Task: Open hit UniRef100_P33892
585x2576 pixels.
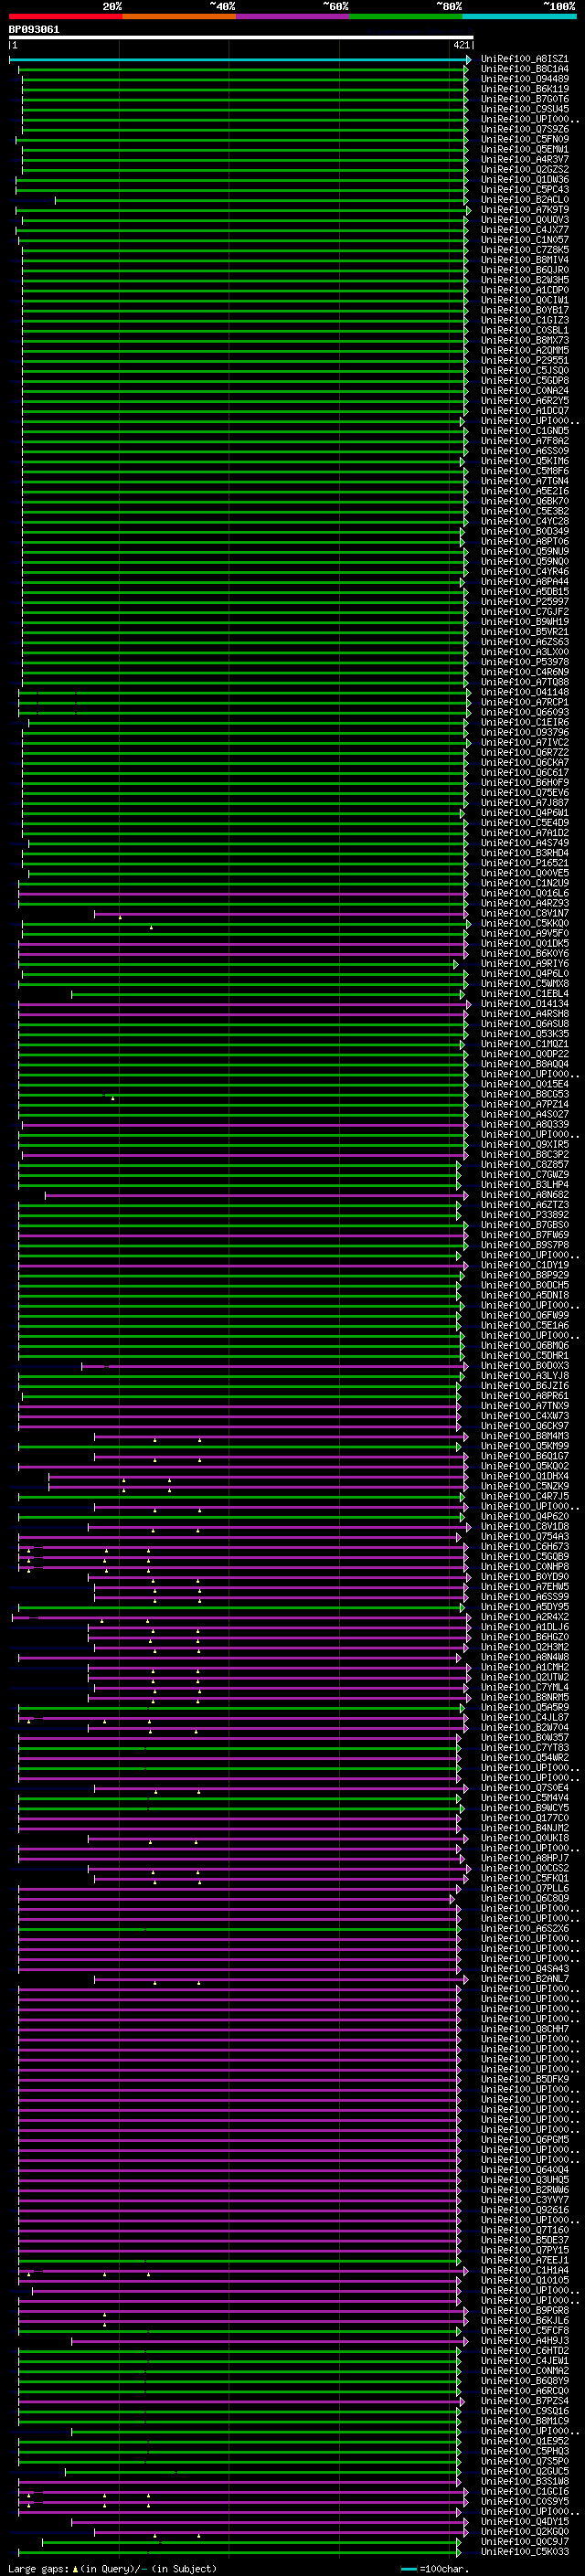Action: 524,1215
